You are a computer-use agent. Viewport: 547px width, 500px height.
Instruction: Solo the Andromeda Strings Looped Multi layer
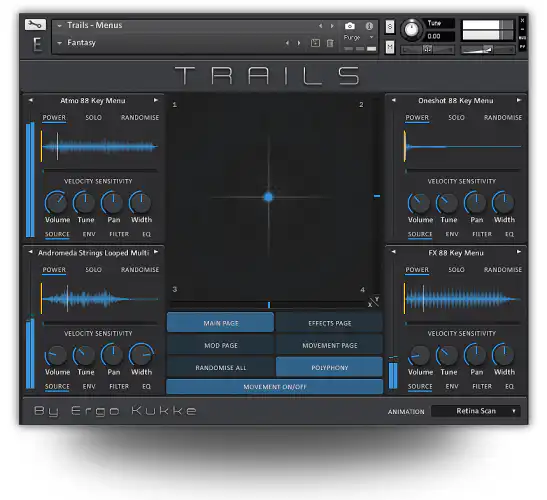tap(94, 270)
